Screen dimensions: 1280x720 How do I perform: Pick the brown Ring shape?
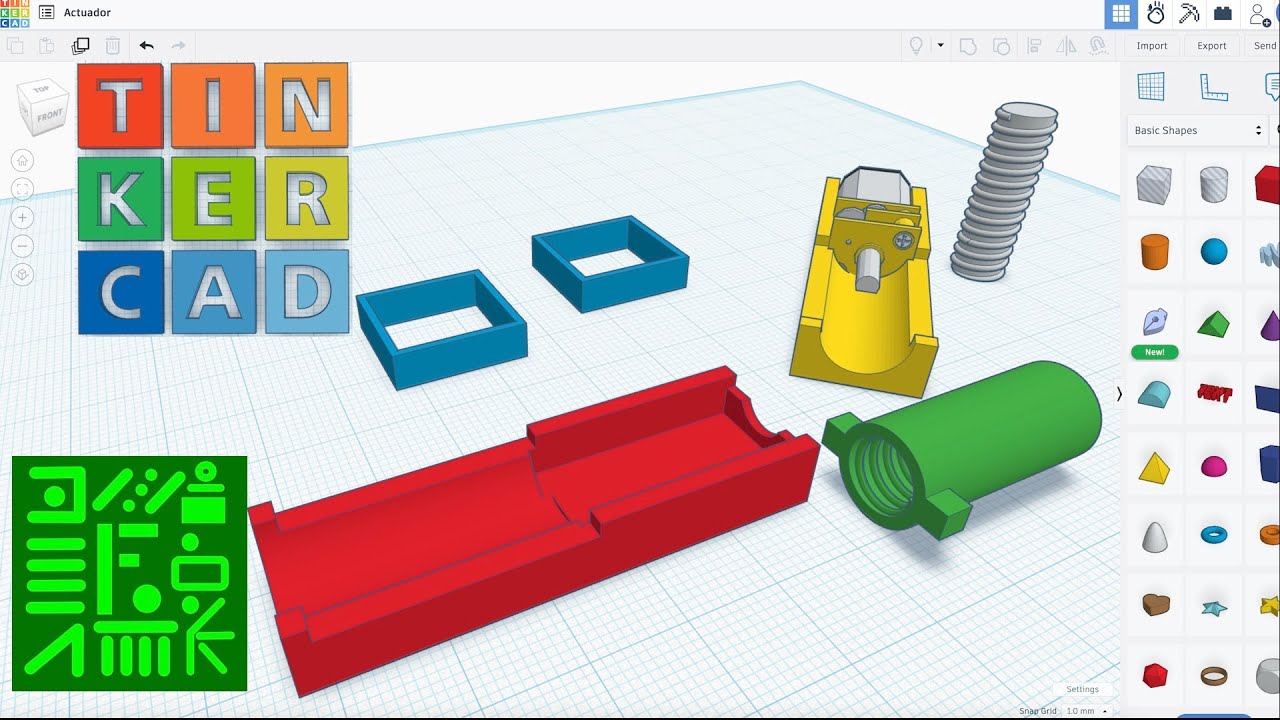pyautogui.click(x=1214, y=676)
